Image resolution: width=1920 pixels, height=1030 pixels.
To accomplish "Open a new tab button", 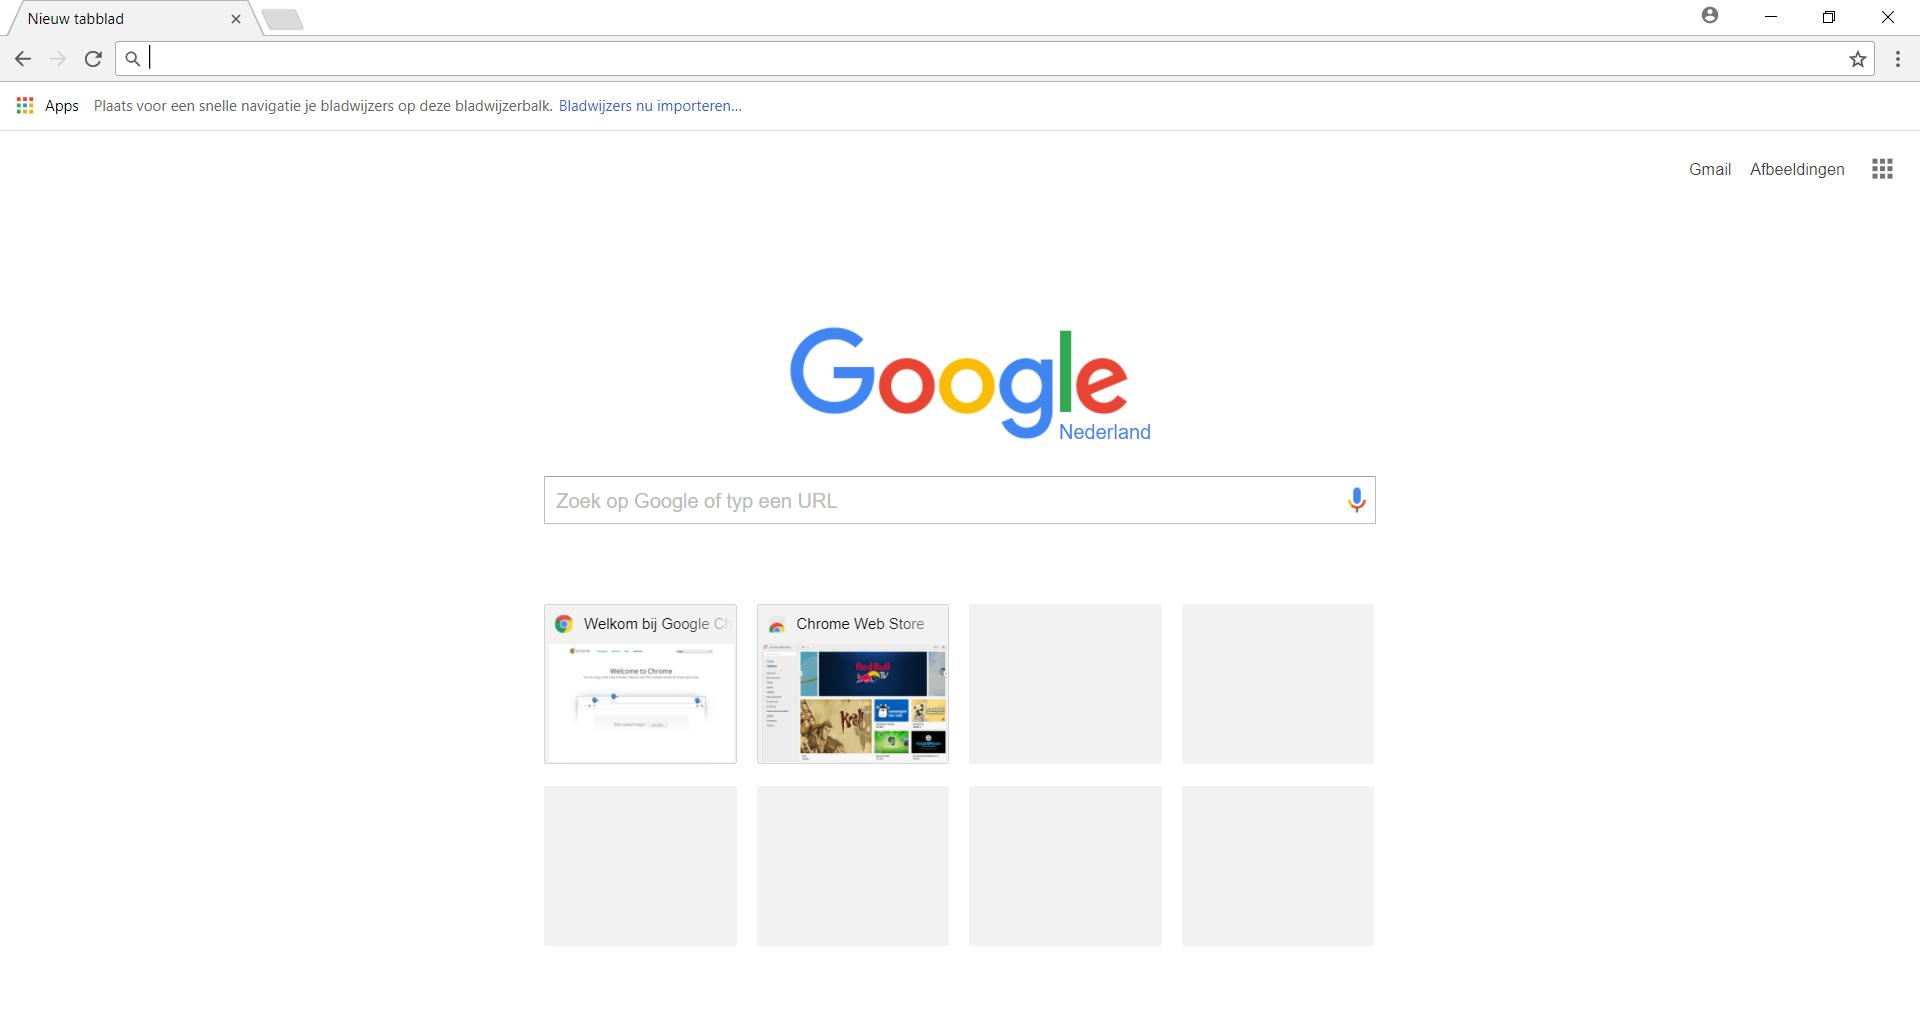I will 283,19.
